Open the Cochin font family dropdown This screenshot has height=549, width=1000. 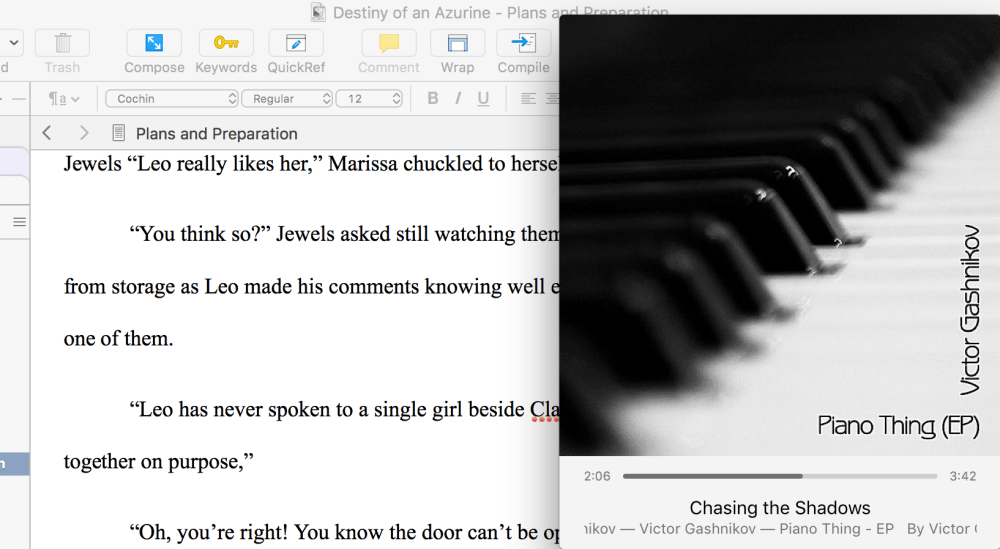[x=172, y=98]
